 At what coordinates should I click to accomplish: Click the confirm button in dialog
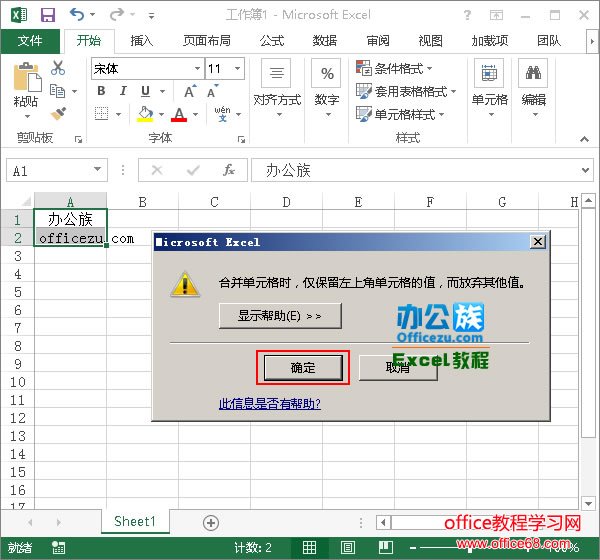click(x=303, y=368)
